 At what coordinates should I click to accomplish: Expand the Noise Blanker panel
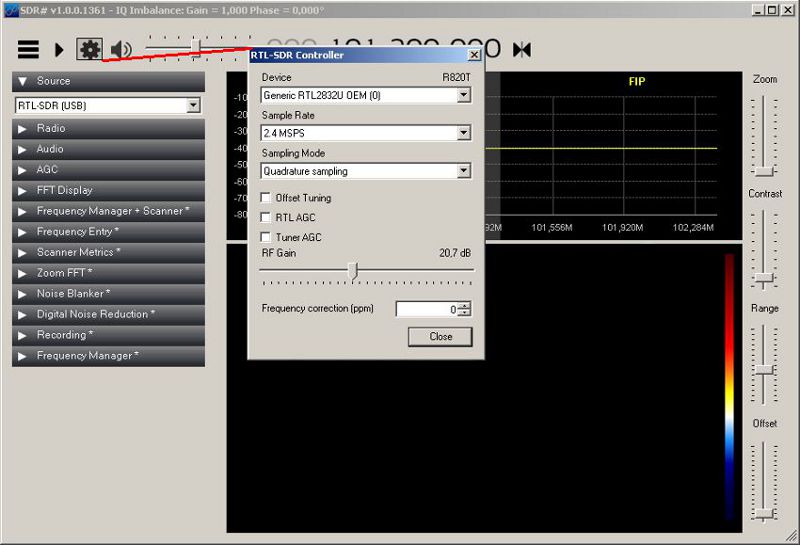coord(109,294)
